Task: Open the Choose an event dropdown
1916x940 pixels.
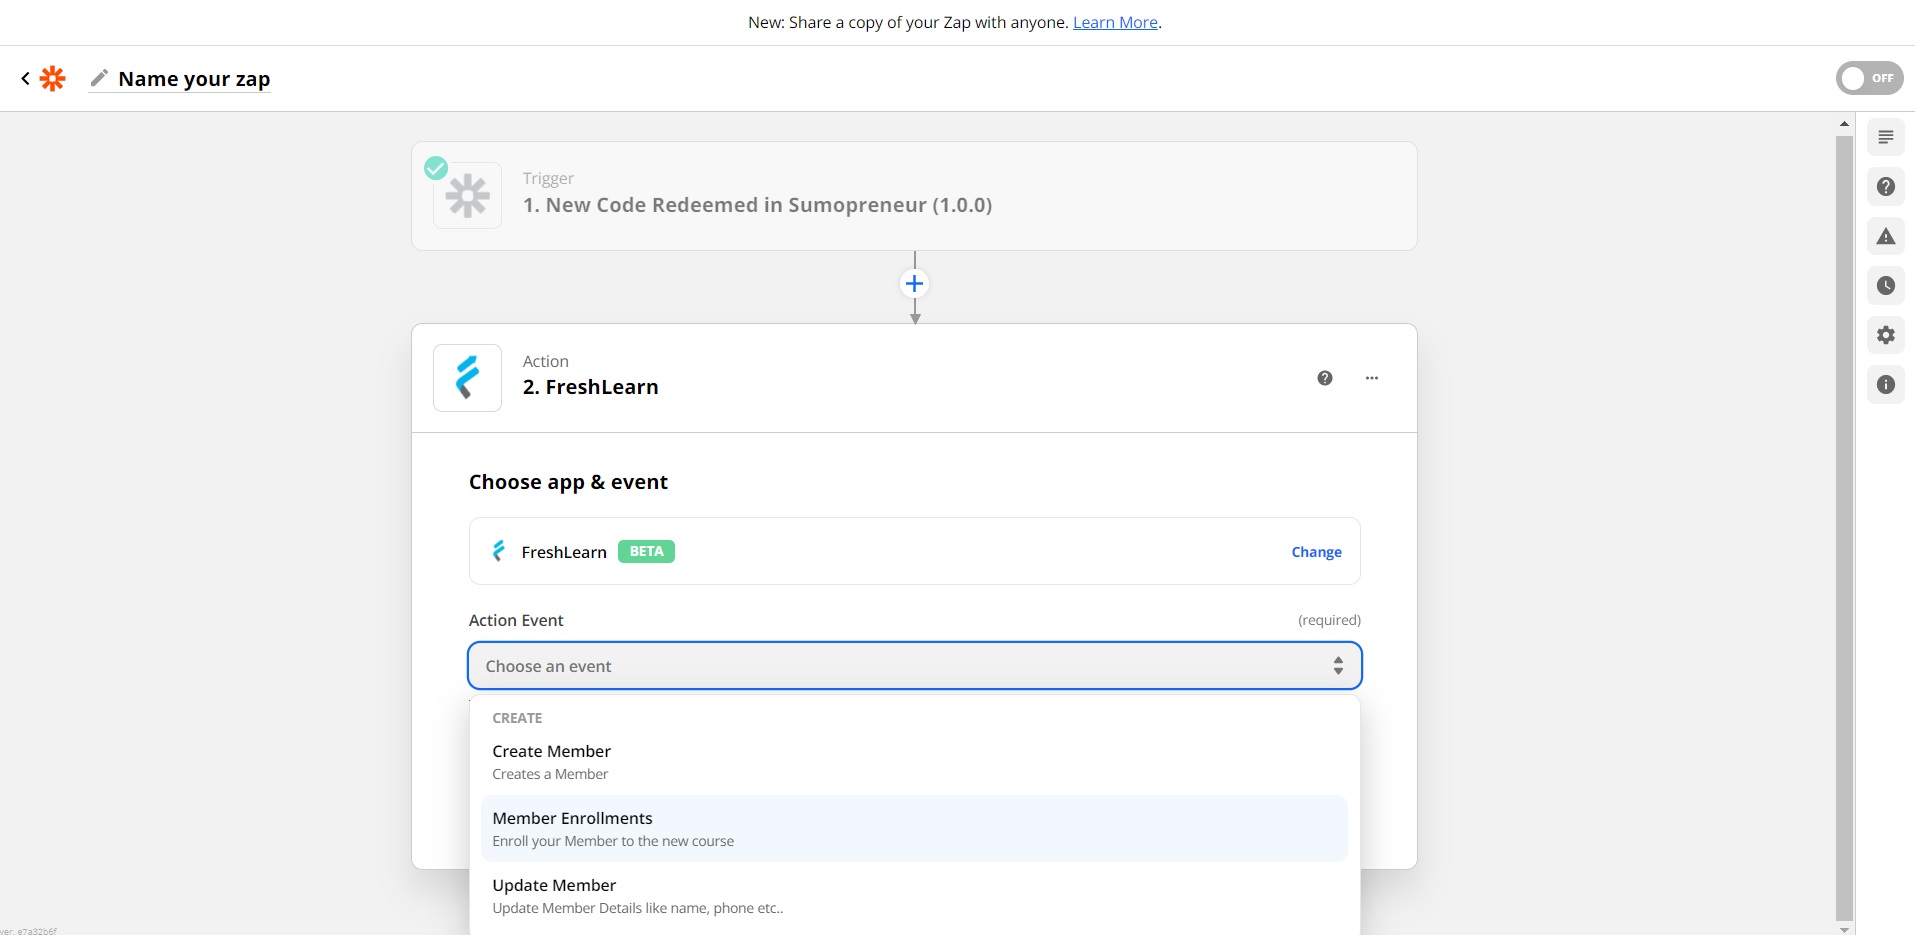Action: point(914,666)
